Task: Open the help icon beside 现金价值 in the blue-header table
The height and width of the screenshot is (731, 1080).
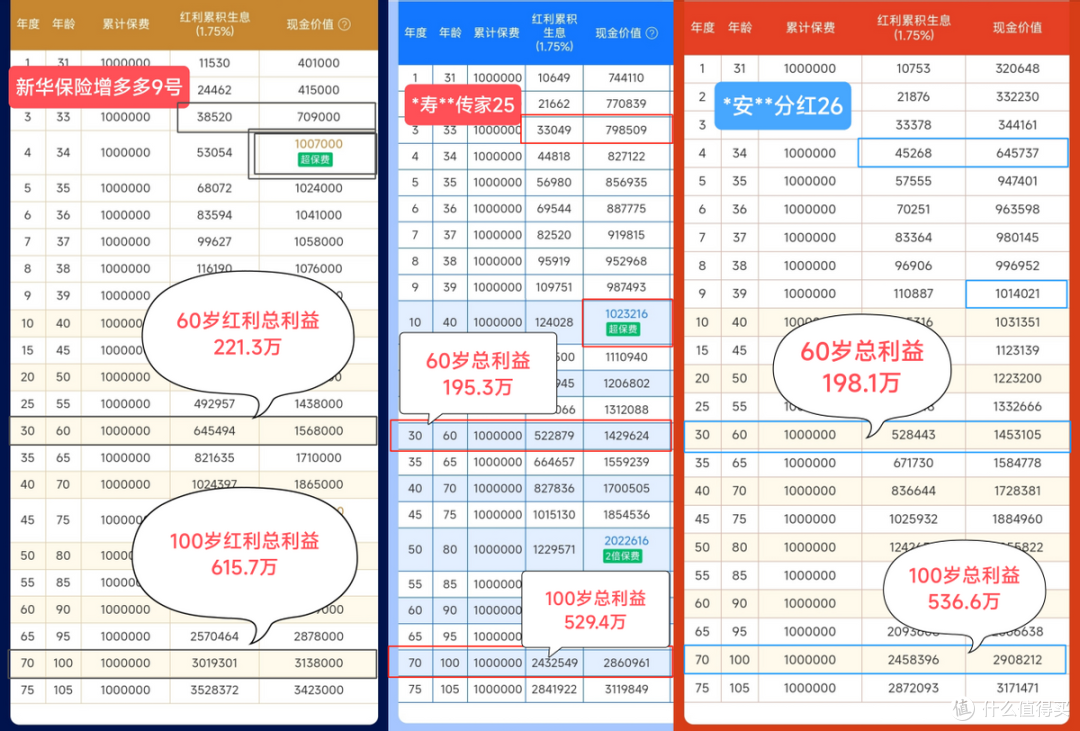Action: [x=652, y=32]
